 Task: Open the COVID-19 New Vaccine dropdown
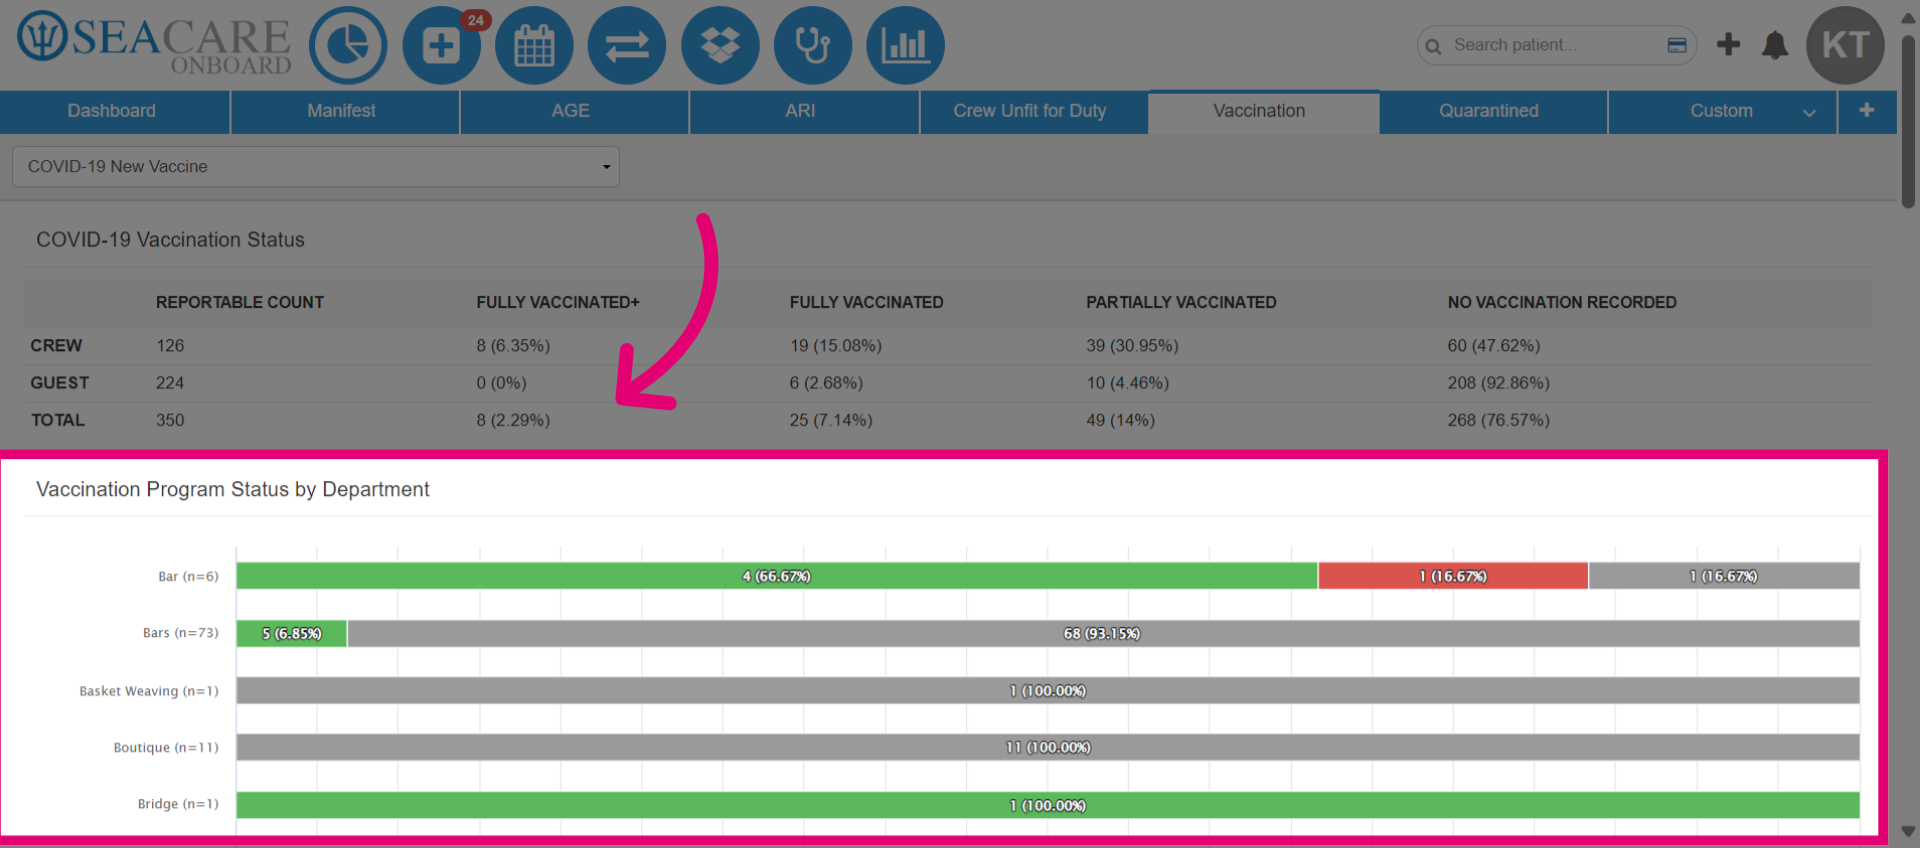tap(316, 167)
